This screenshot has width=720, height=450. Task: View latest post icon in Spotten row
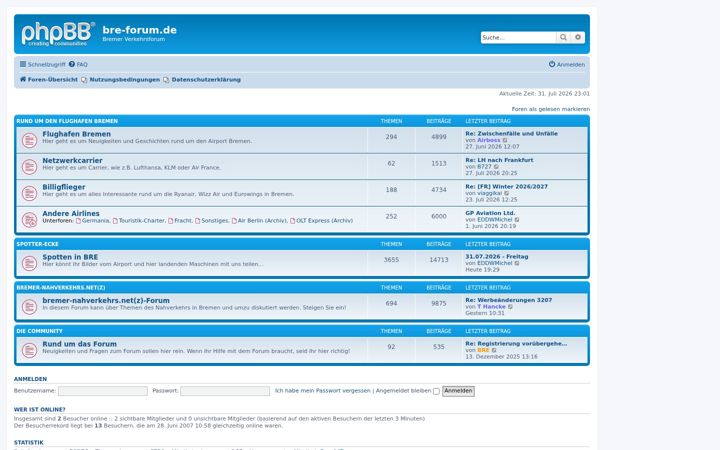click(x=517, y=264)
